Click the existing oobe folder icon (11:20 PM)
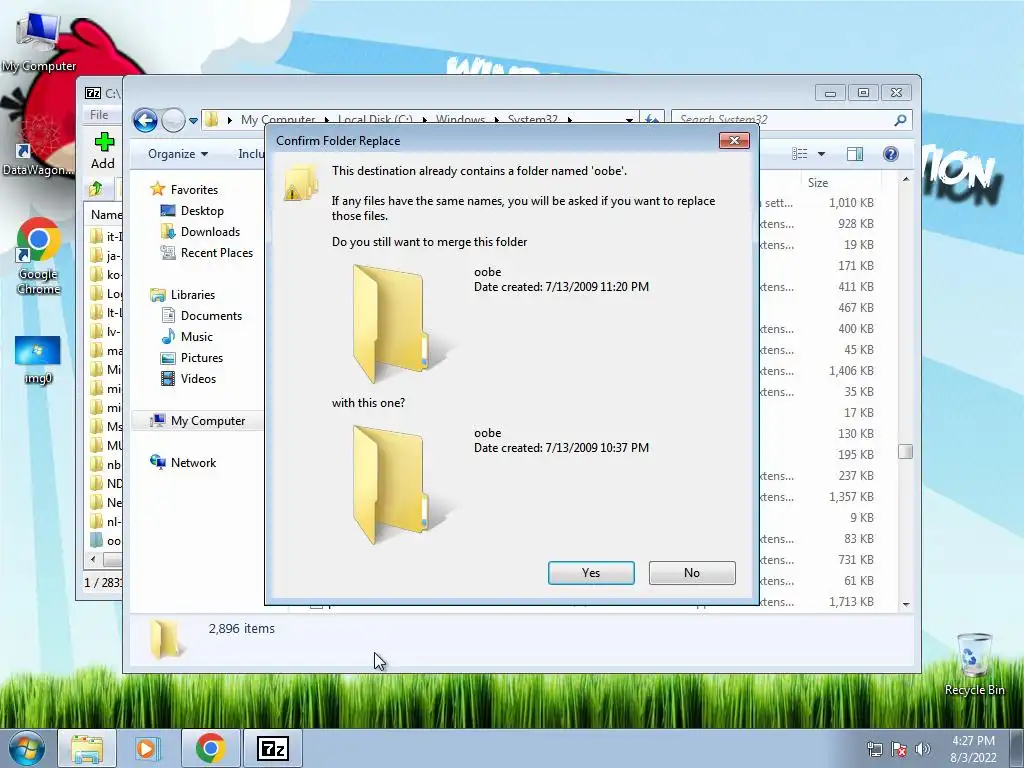 (398, 323)
